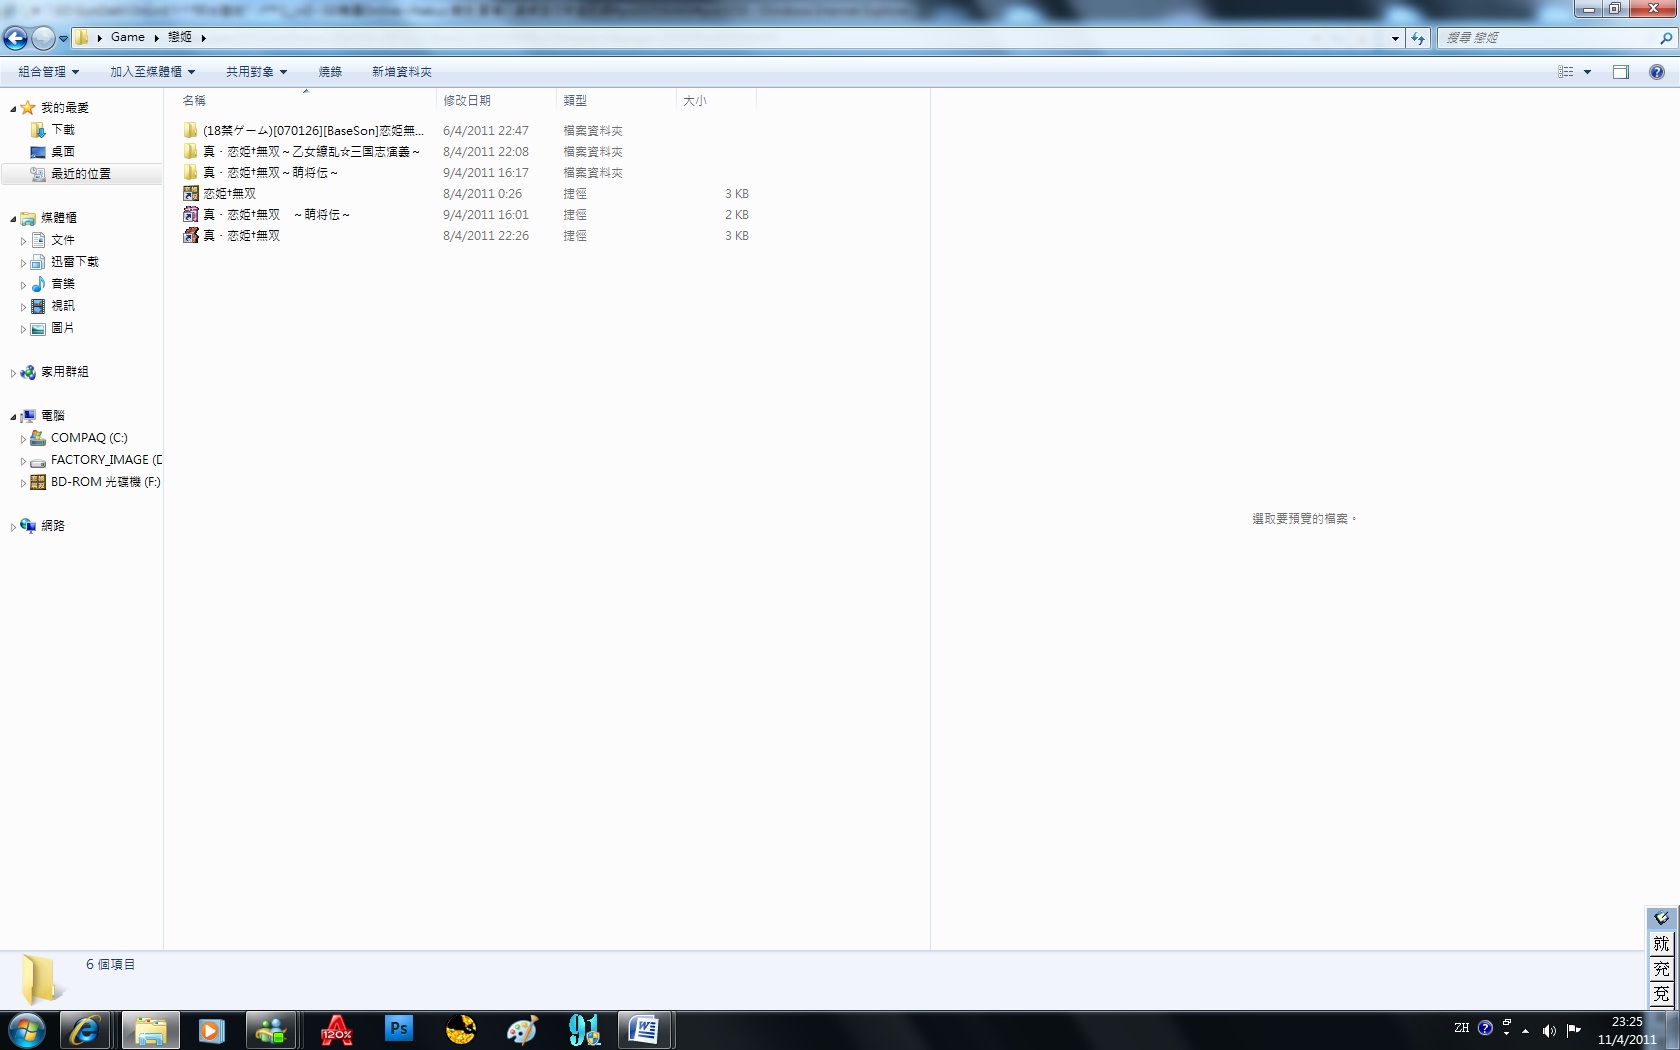Click 新增資料夾 new folder button
Viewport: 1680px width, 1050px height.
pos(402,72)
